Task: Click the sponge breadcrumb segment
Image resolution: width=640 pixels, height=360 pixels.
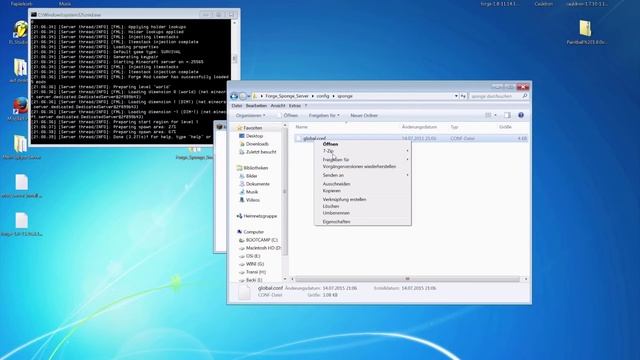Action: 345,96
